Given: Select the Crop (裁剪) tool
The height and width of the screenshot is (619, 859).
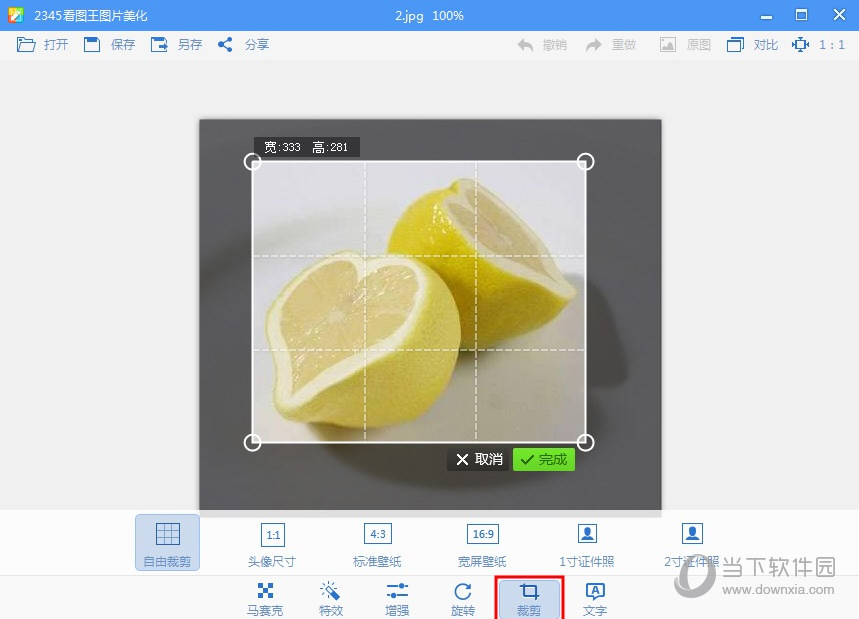Looking at the screenshot, I should coord(529,598).
